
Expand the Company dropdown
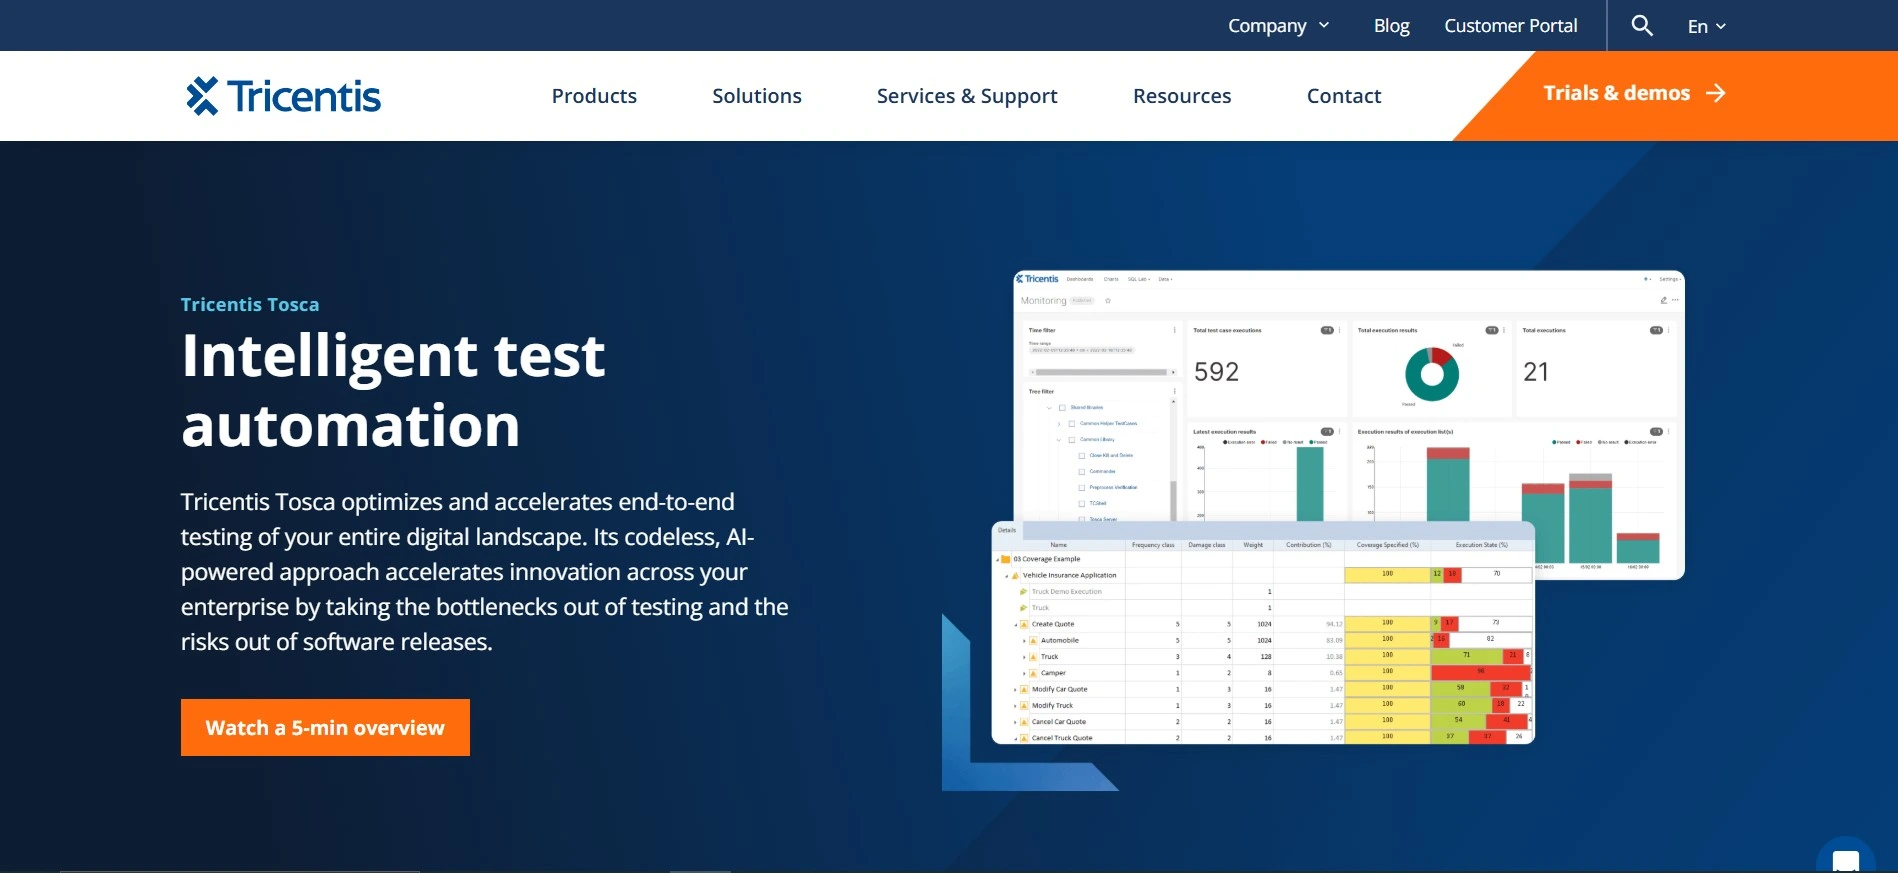click(1278, 26)
